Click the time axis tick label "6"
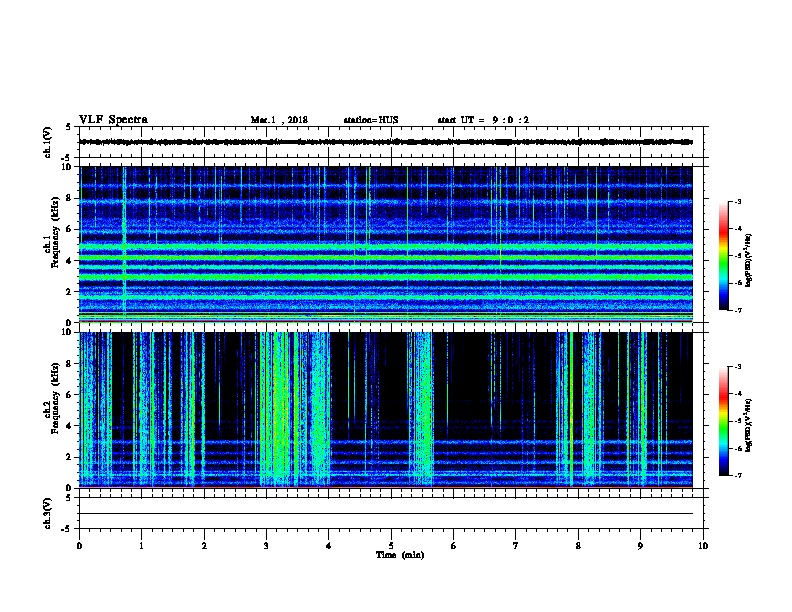This screenshot has height=612, width=792. pyautogui.click(x=454, y=545)
